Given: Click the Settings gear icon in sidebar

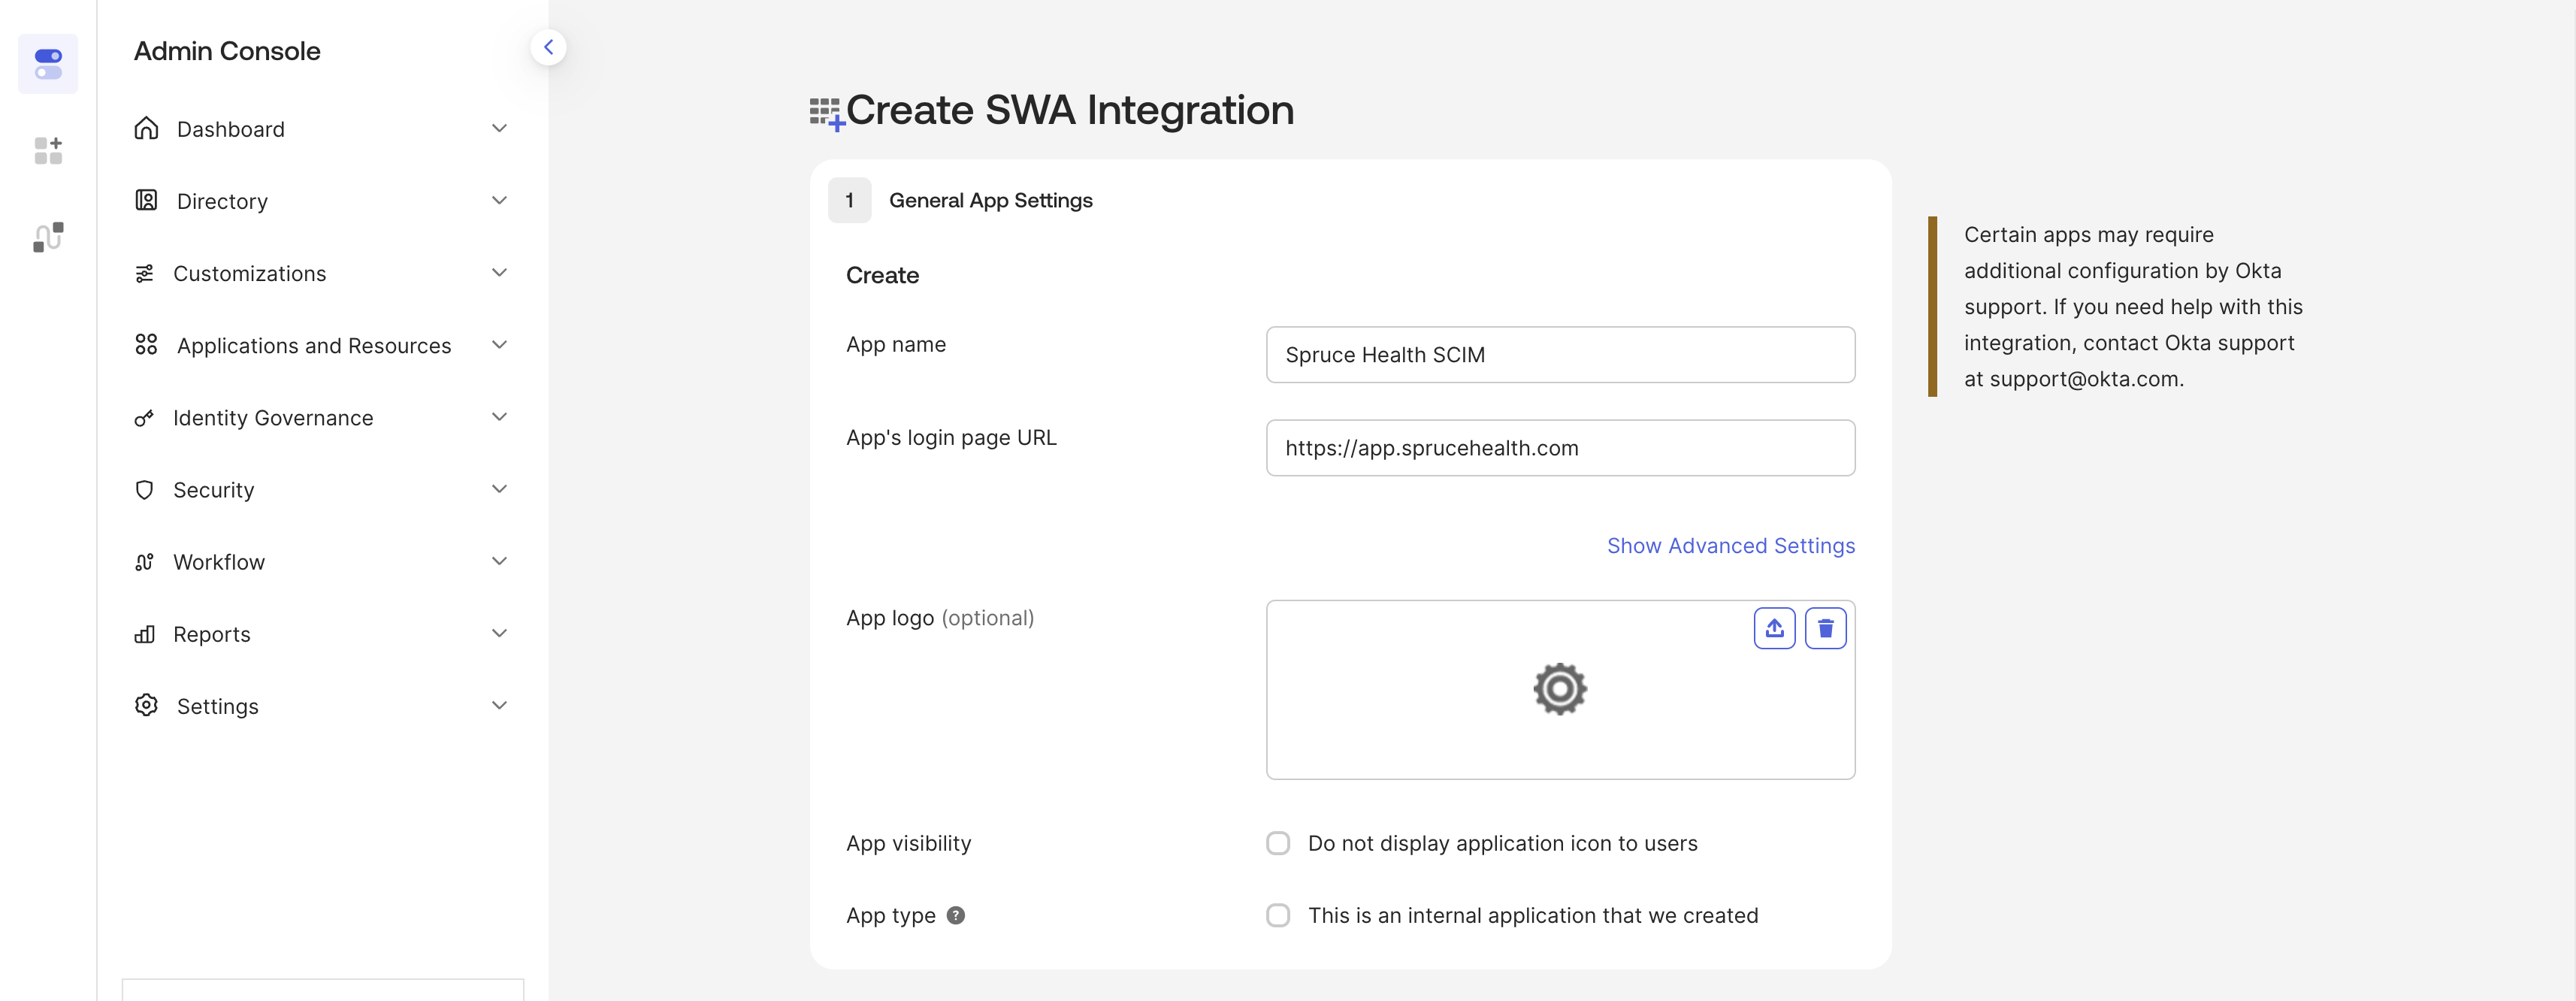Looking at the screenshot, I should click(x=146, y=705).
